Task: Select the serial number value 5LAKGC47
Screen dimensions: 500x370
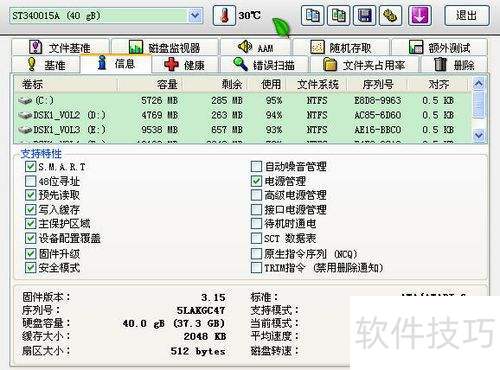Action: [201, 310]
